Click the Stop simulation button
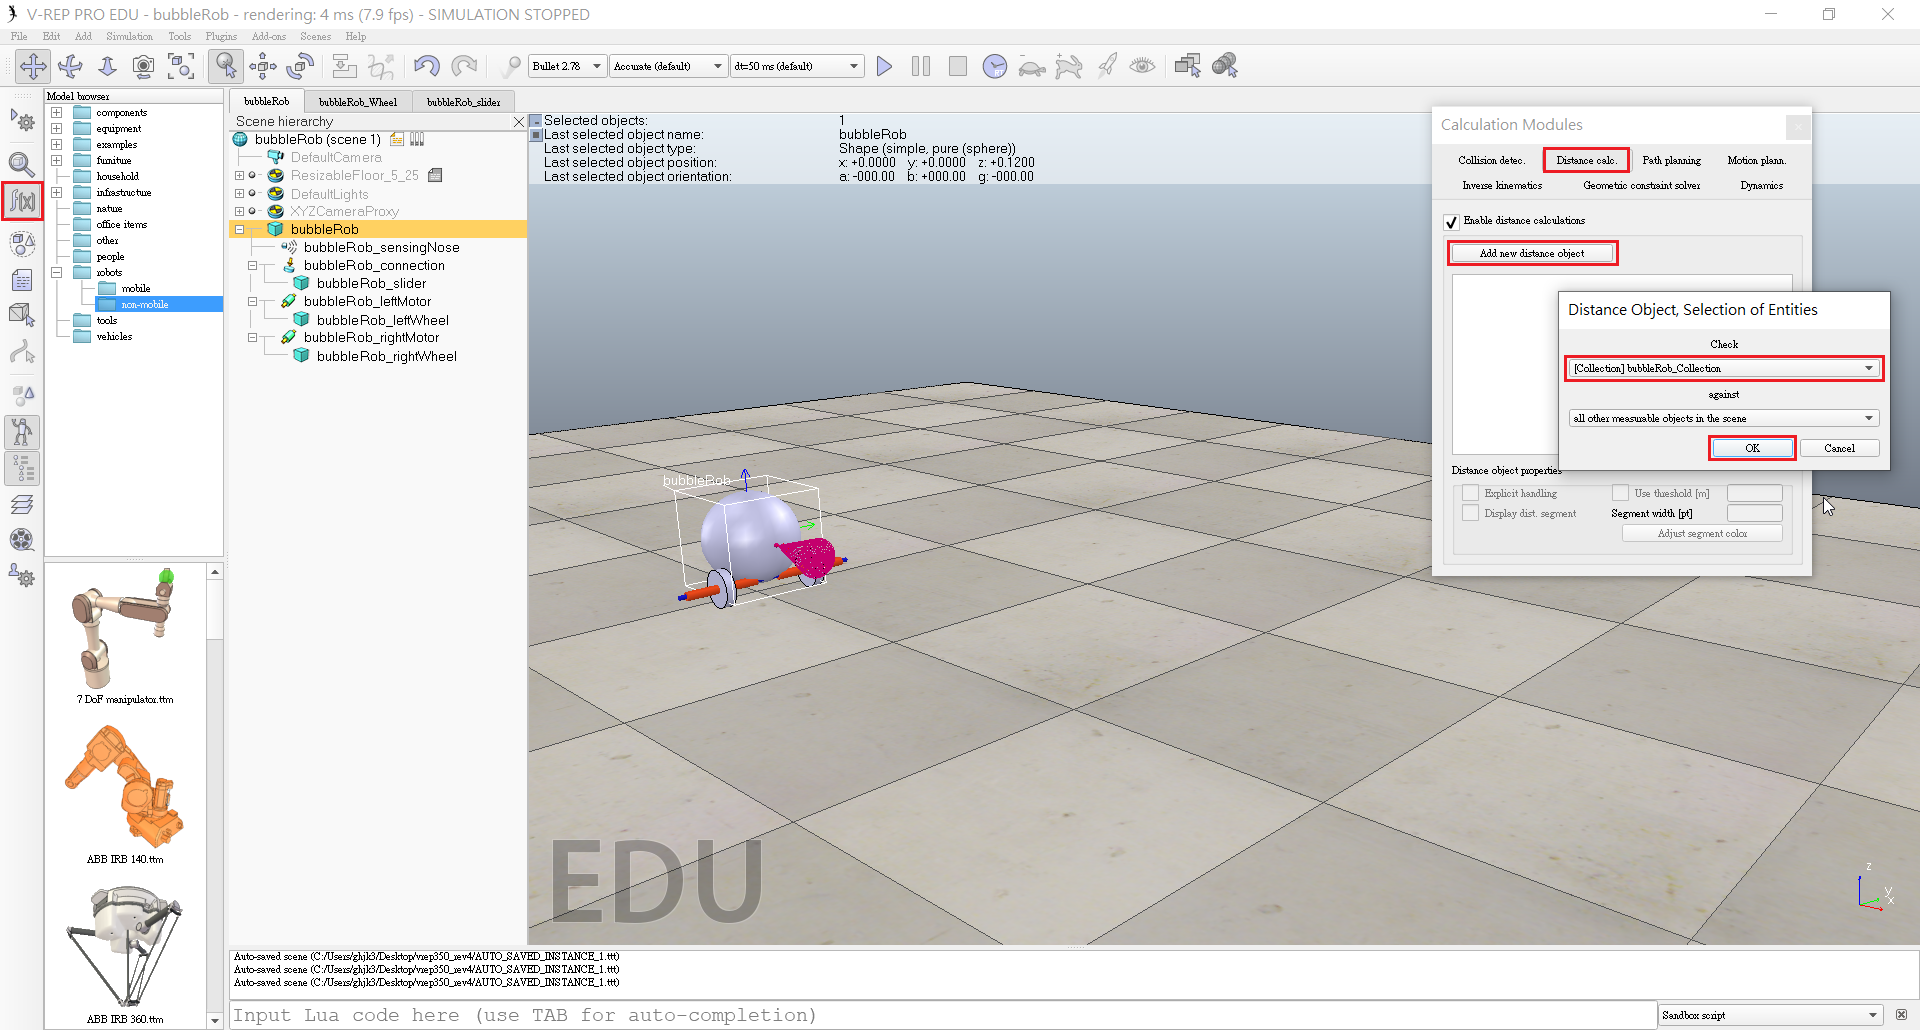The image size is (1920, 1030). click(x=957, y=67)
